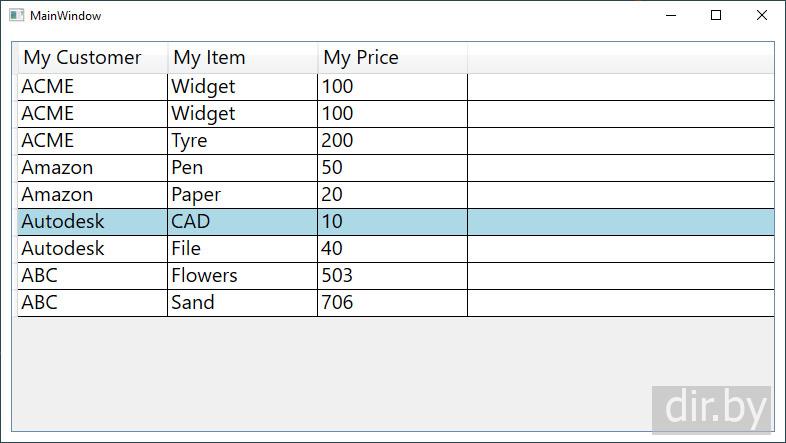Select price cell showing 503
The height and width of the screenshot is (443, 786).
coord(392,276)
